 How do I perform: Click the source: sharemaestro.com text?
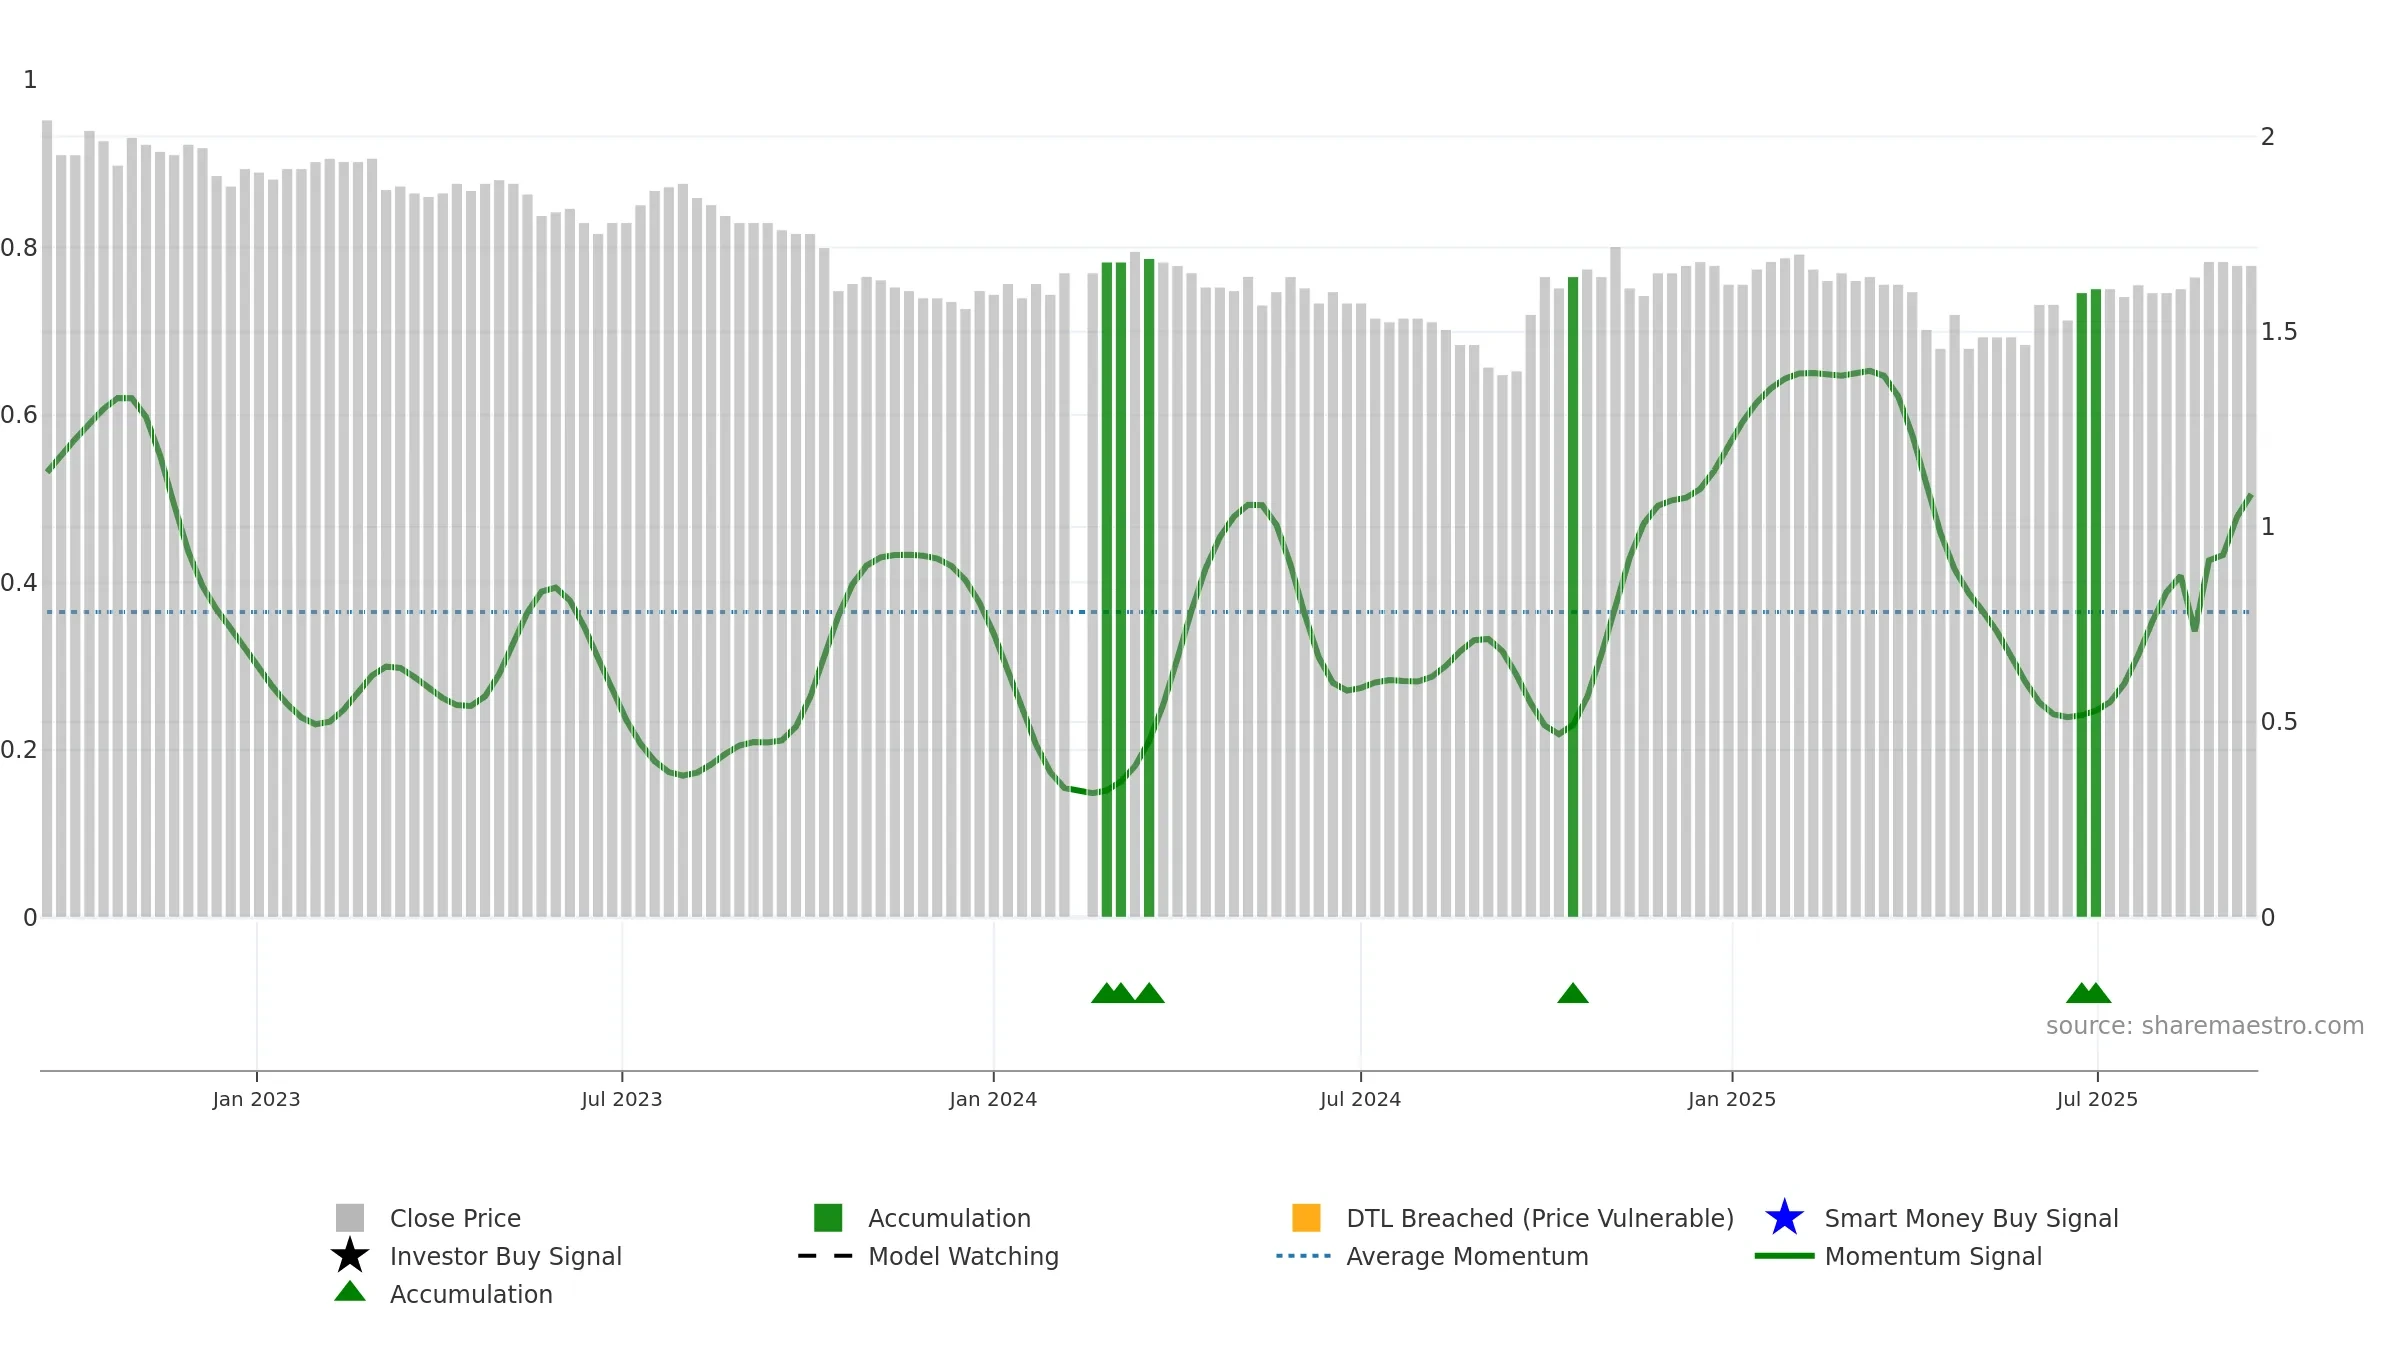[x=2205, y=1026]
